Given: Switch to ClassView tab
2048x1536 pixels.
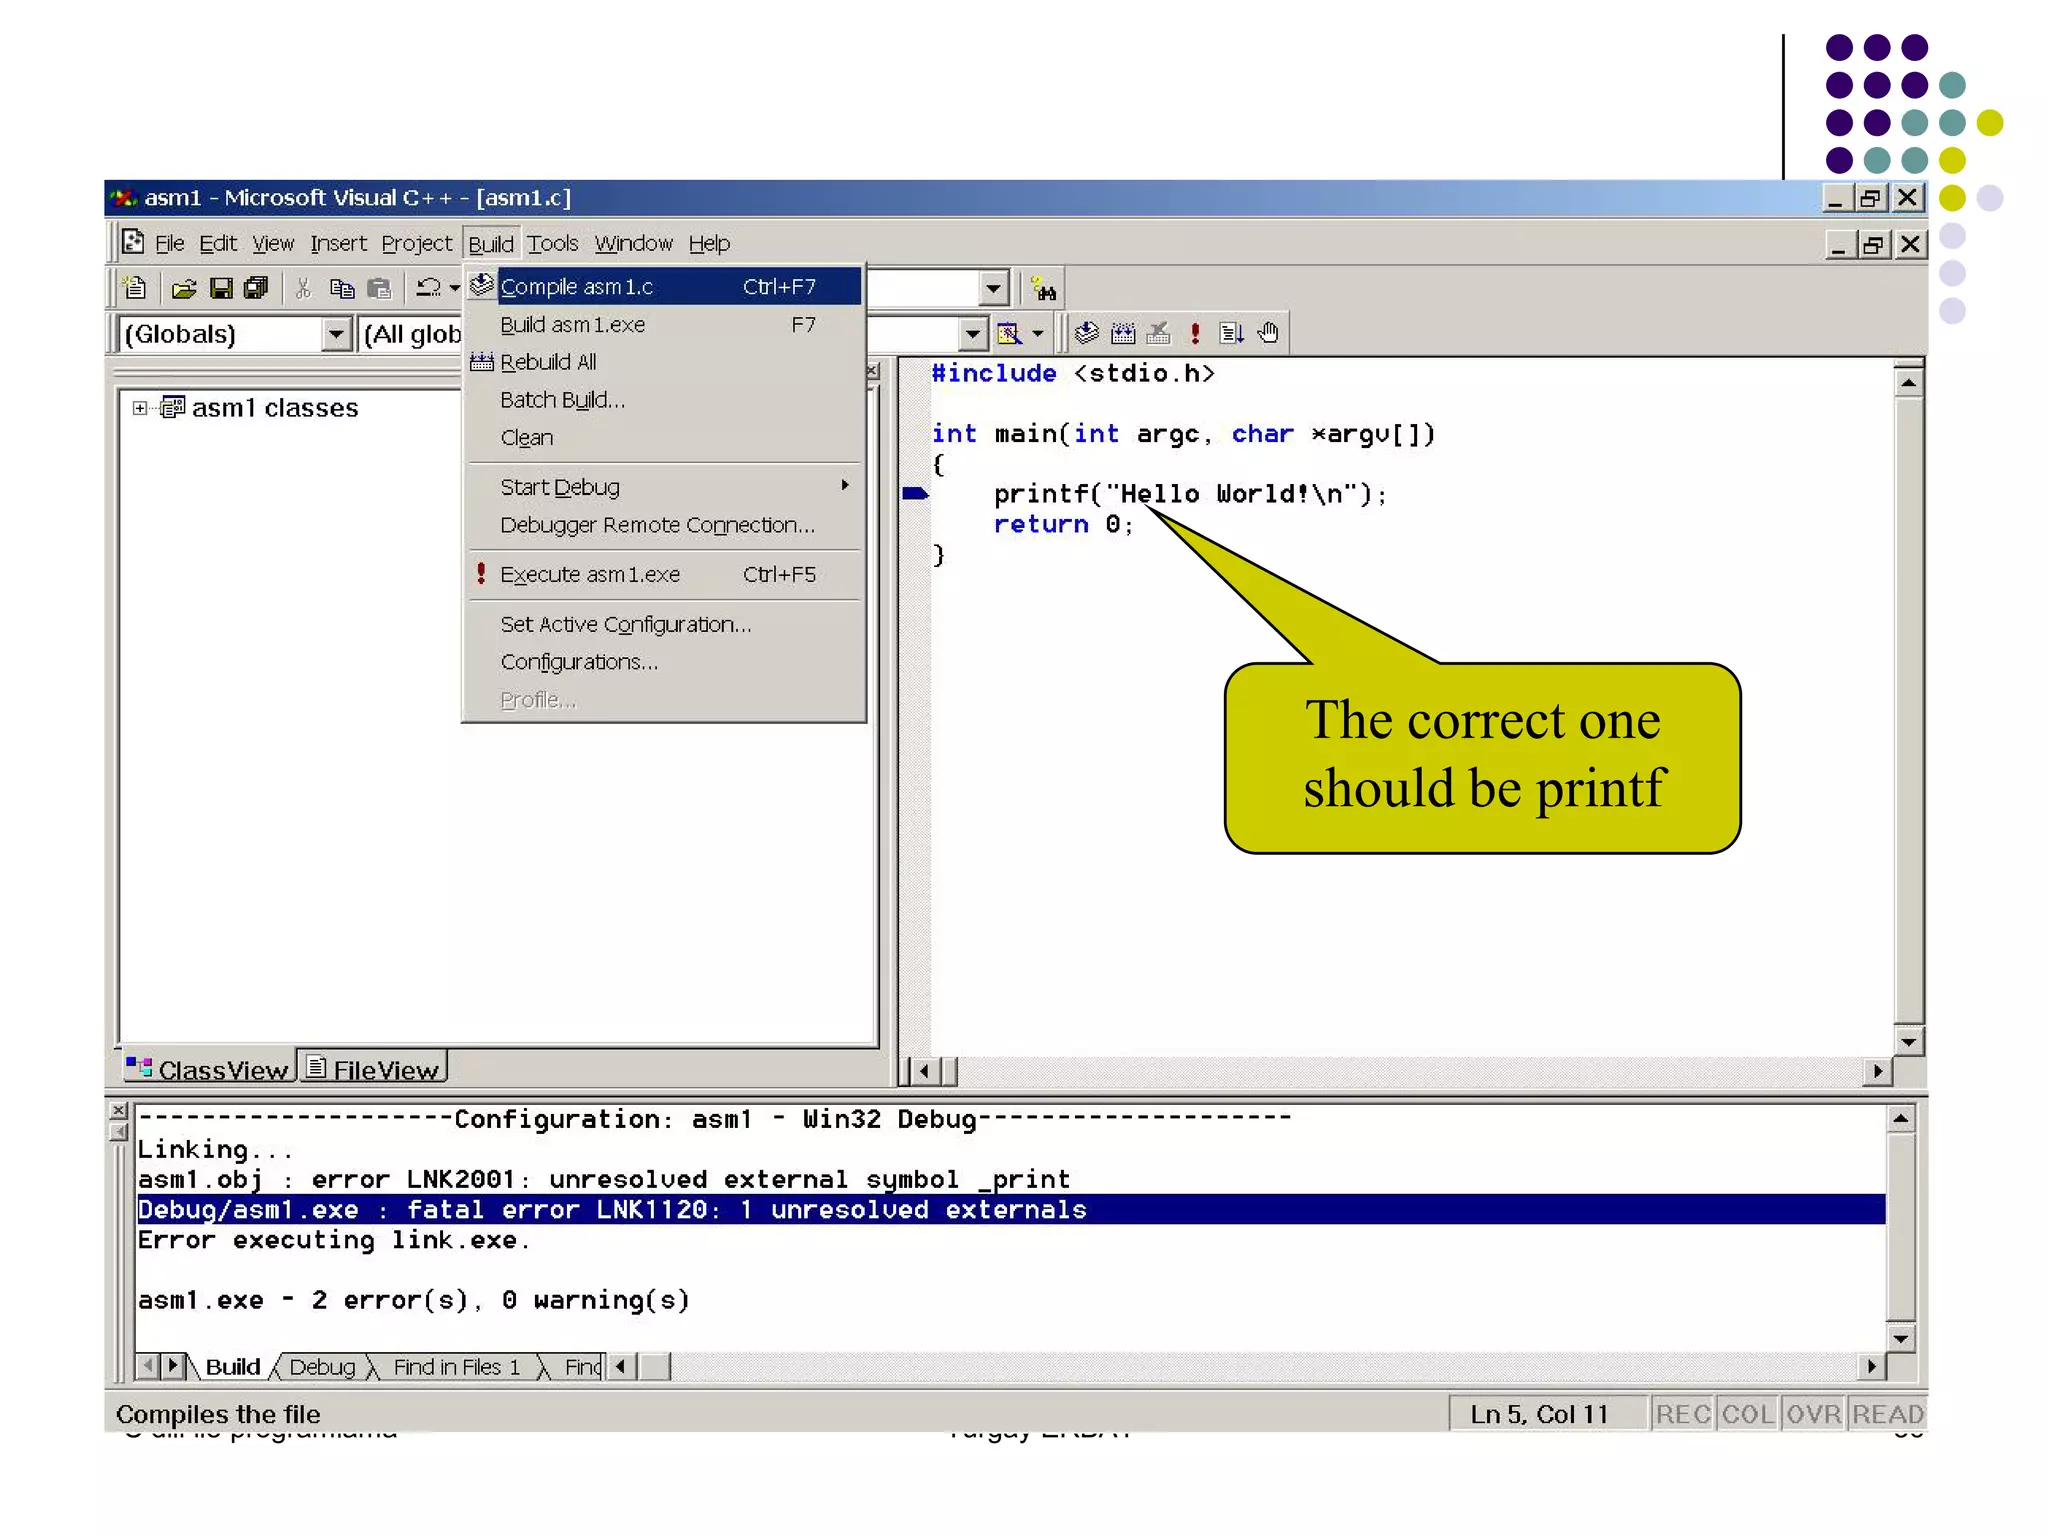Looking at the screenshot, I should (x=208, y=1069).
